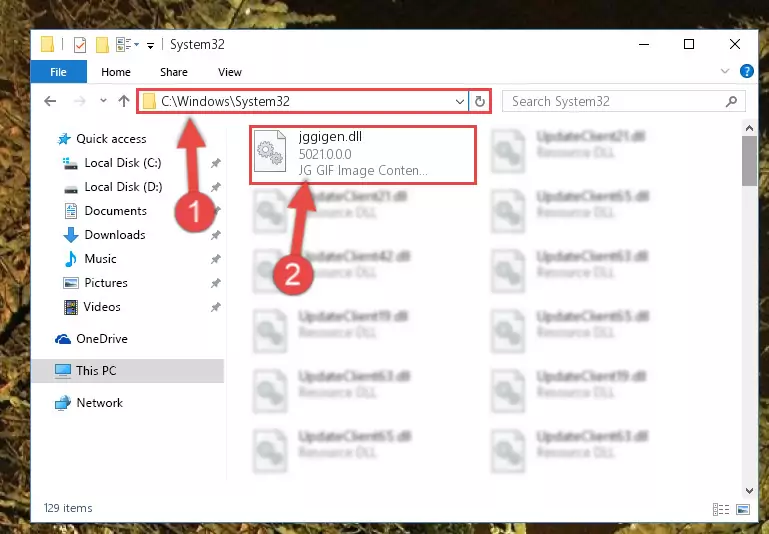Click the Downloads blue arrow icon
Screen dimensions: 769x534
coord(71,235)
